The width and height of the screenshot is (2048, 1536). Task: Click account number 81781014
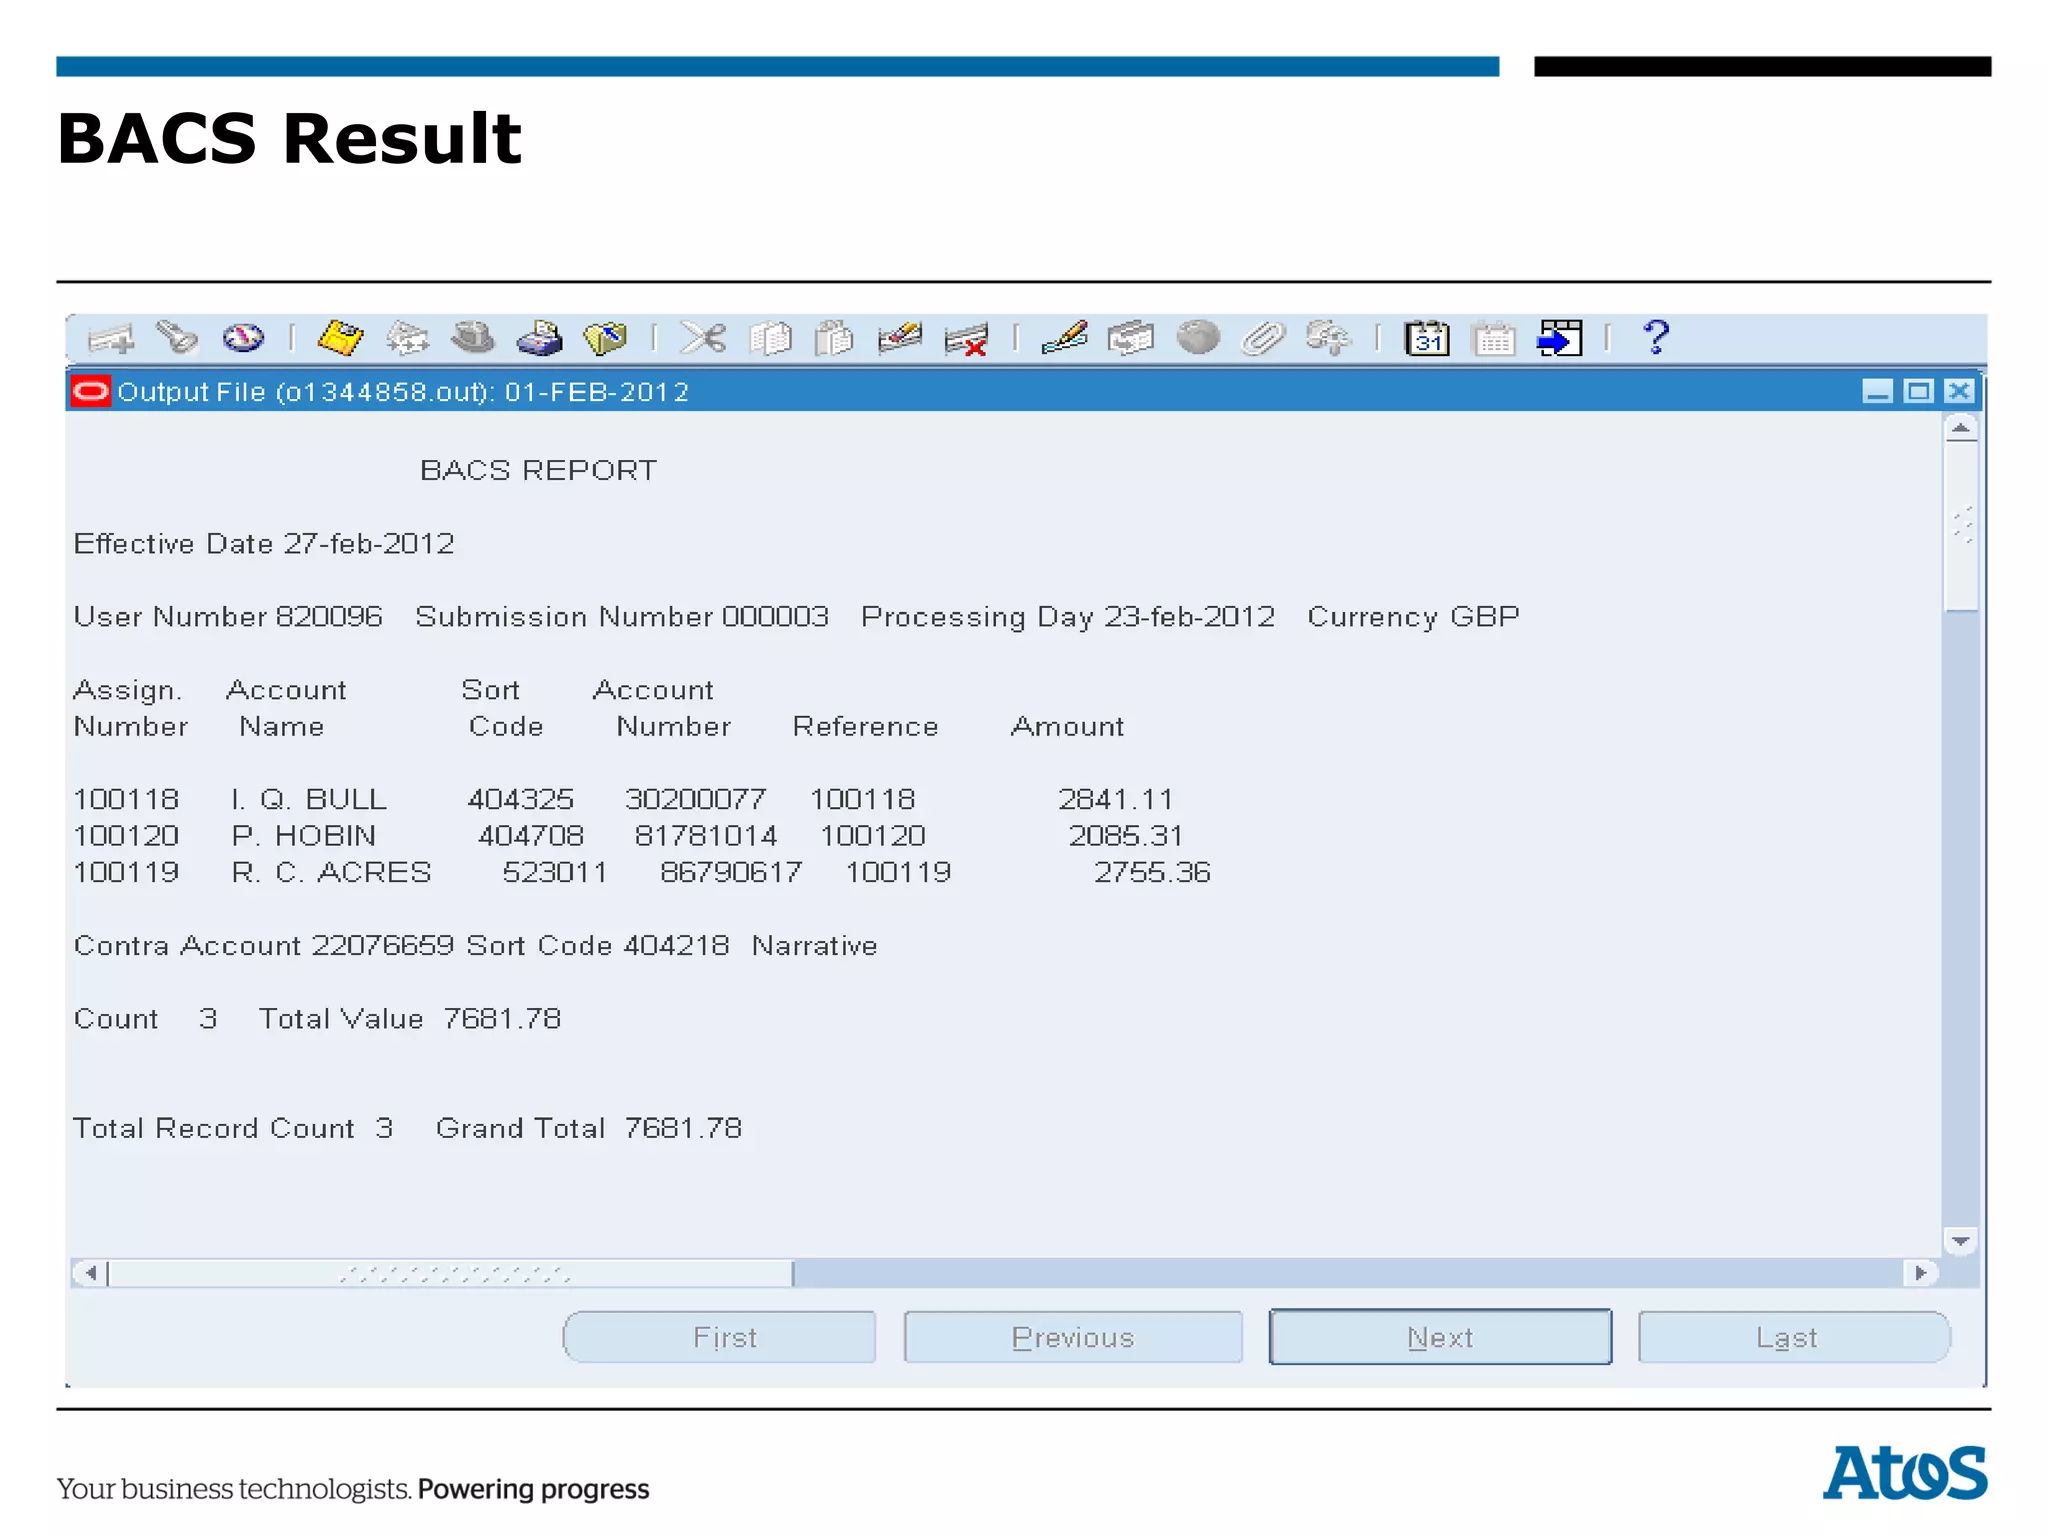pos(705,835)
